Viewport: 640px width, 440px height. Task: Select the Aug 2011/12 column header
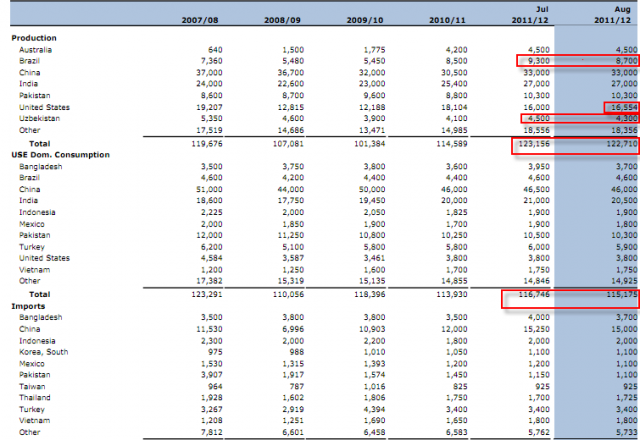point(613,15)
